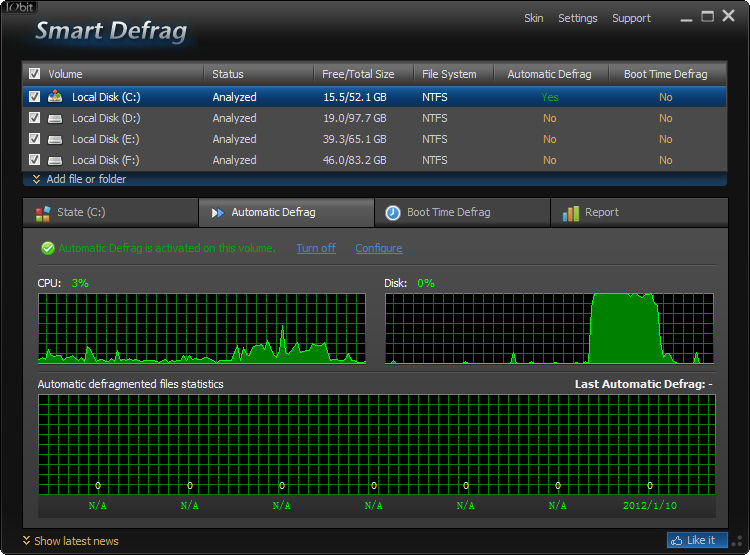Click the Automatic Defrag fast-forward icon

pos(218,212)
